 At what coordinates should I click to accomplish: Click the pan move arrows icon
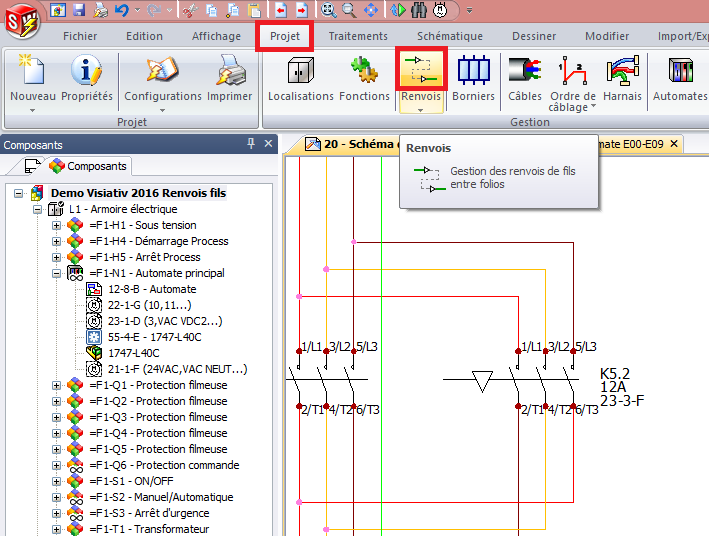tap(371, 10)
